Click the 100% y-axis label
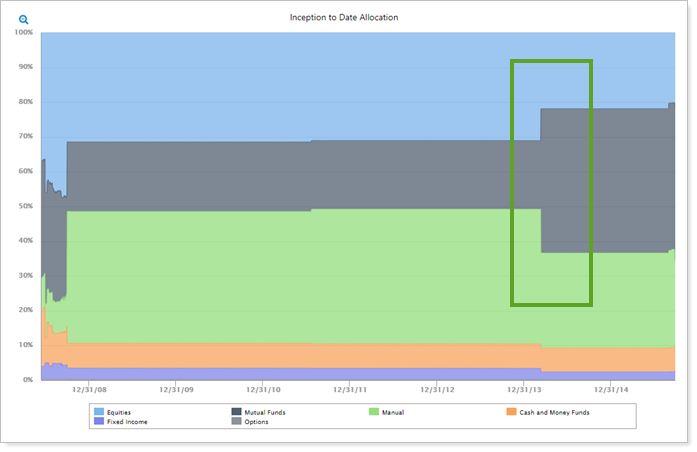Image resolution: width=697 pixels, height=452 pixels. [24, 32]
